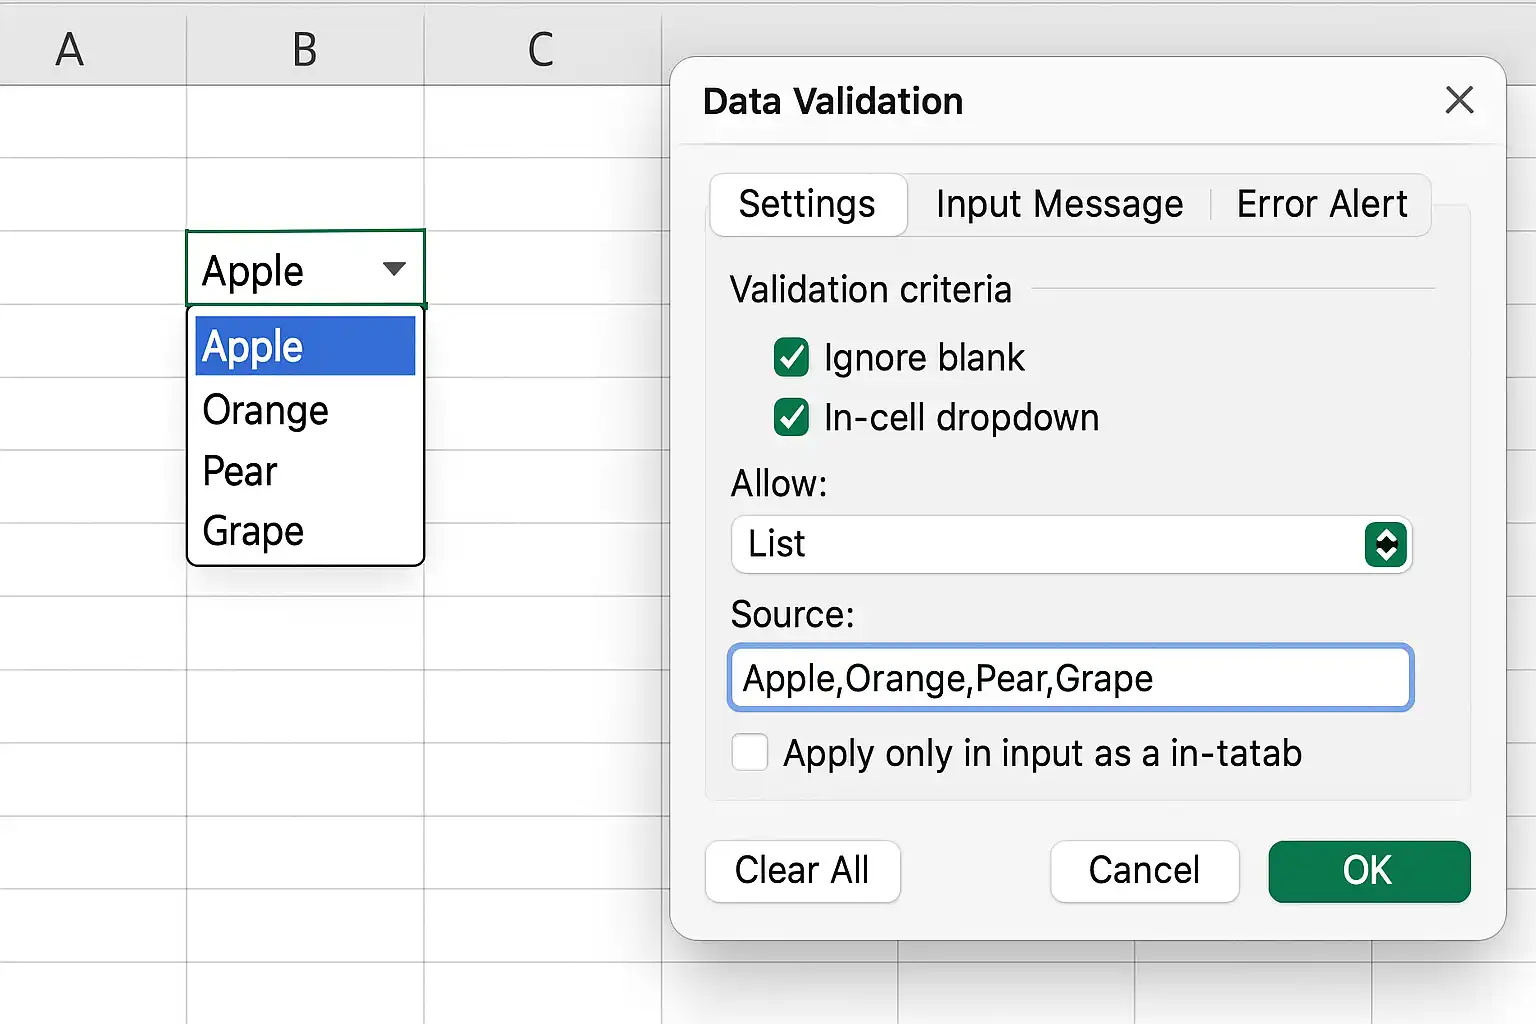Open the Error Alert tab
1536x1024 pixels.
coord(1321,204)
